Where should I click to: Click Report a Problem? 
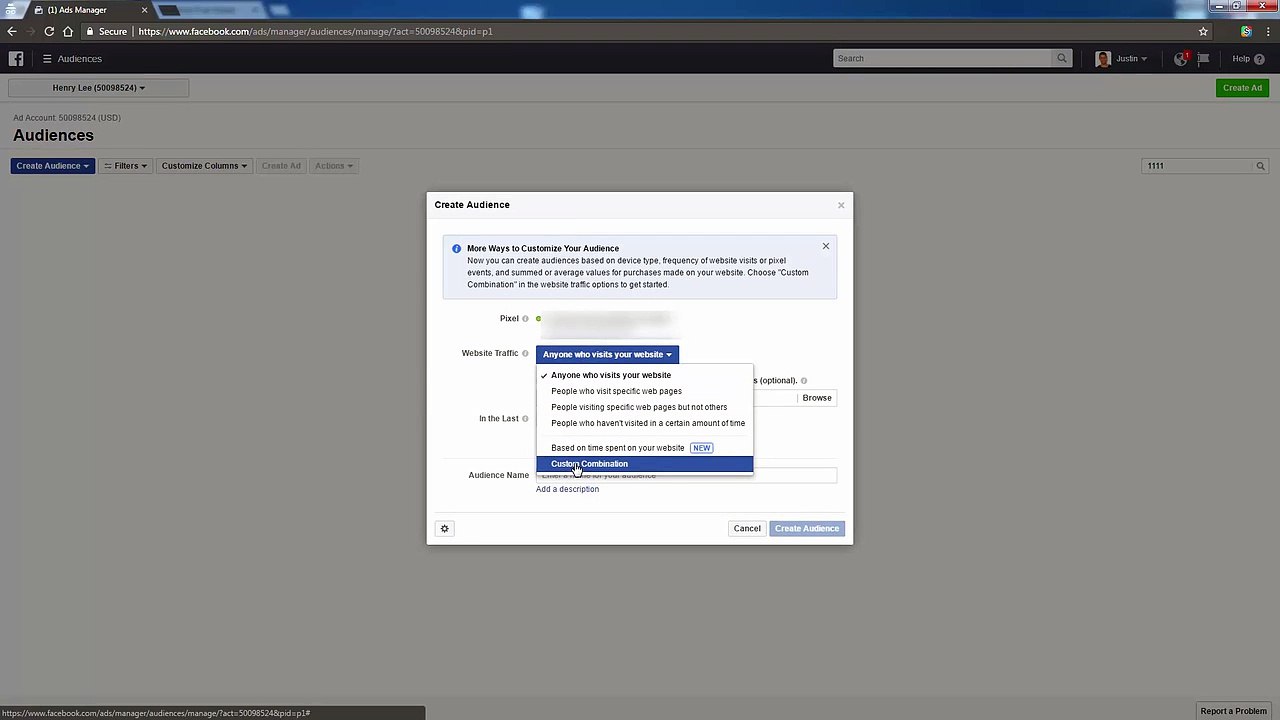click(x=1233, y=711)
